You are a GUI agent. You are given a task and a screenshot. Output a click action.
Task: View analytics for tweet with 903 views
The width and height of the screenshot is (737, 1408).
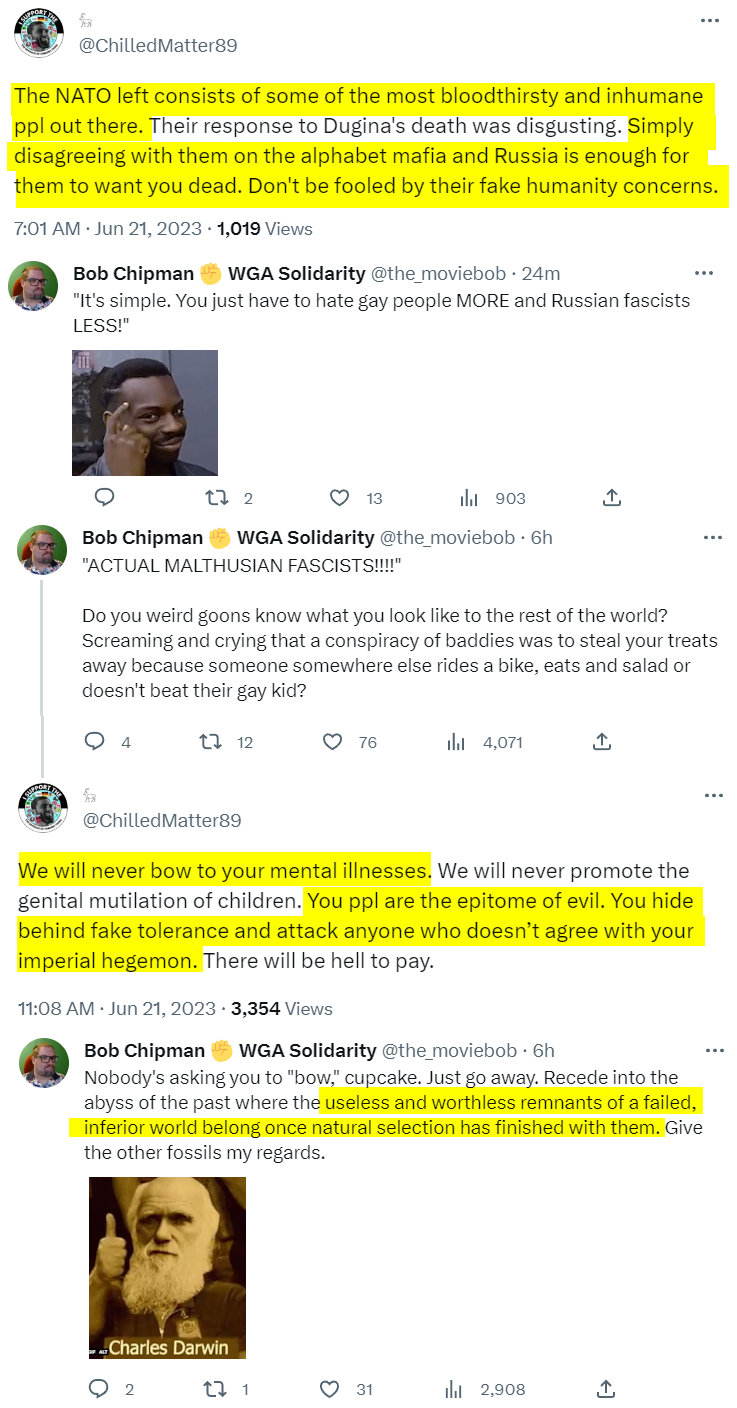(x=467, y=497)
